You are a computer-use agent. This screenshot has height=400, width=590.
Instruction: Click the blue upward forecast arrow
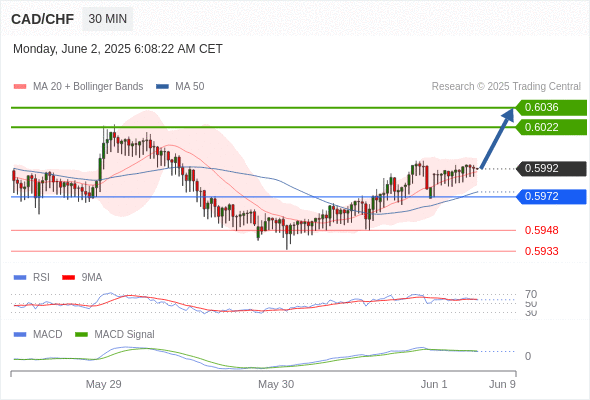[x=497, y=138]
